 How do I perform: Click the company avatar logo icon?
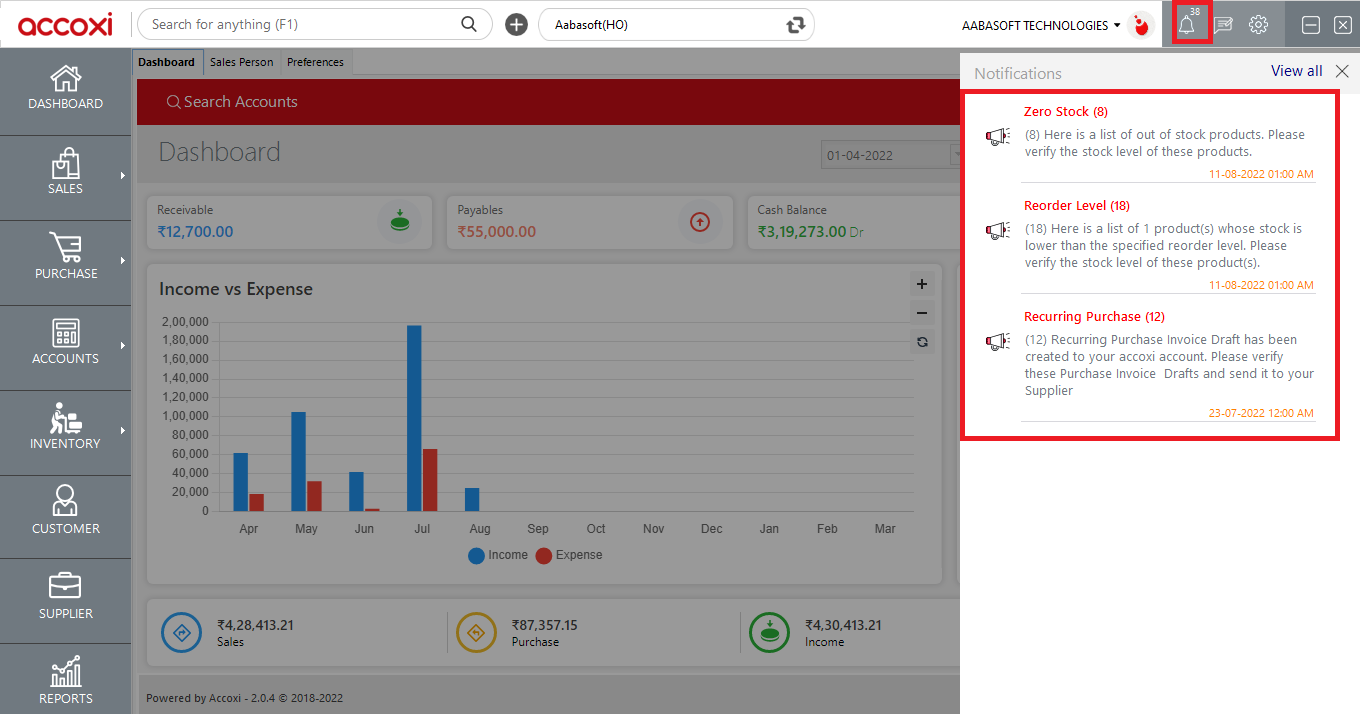(x=1140, y=25)
